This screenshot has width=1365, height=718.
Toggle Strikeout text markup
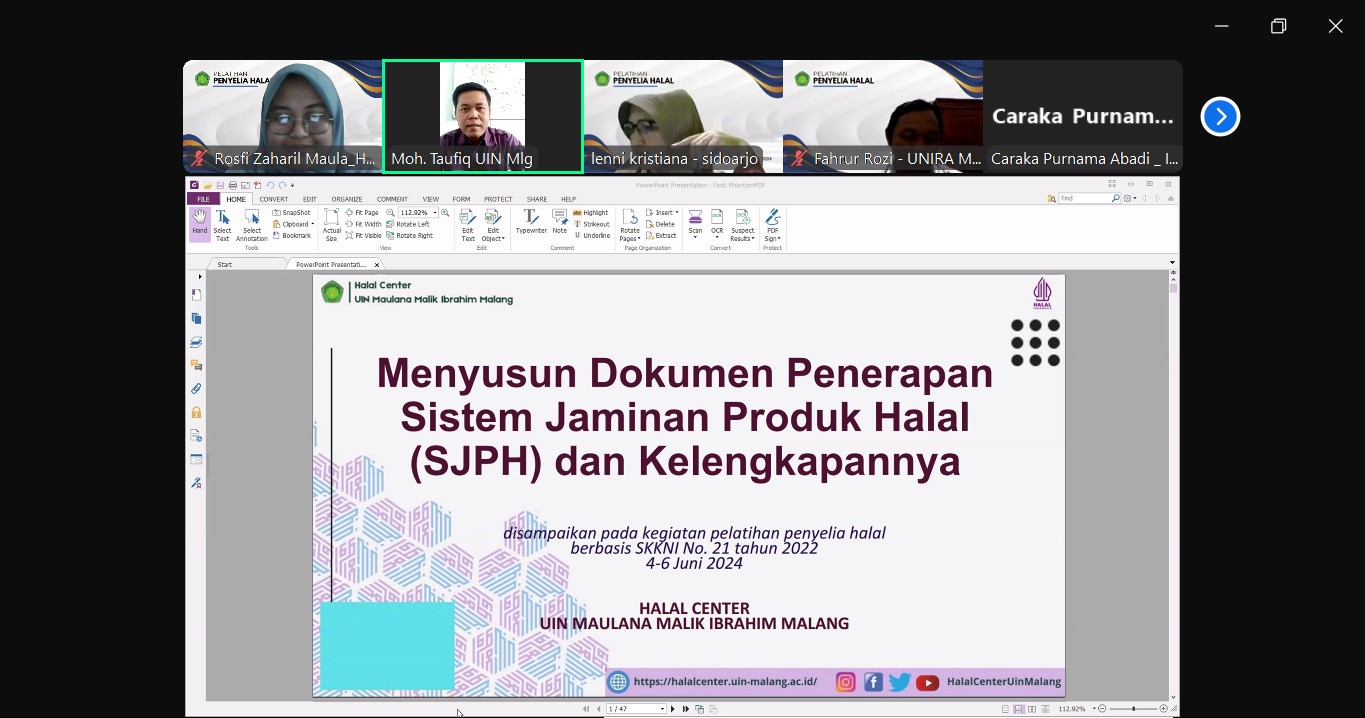tap(591, 224)
